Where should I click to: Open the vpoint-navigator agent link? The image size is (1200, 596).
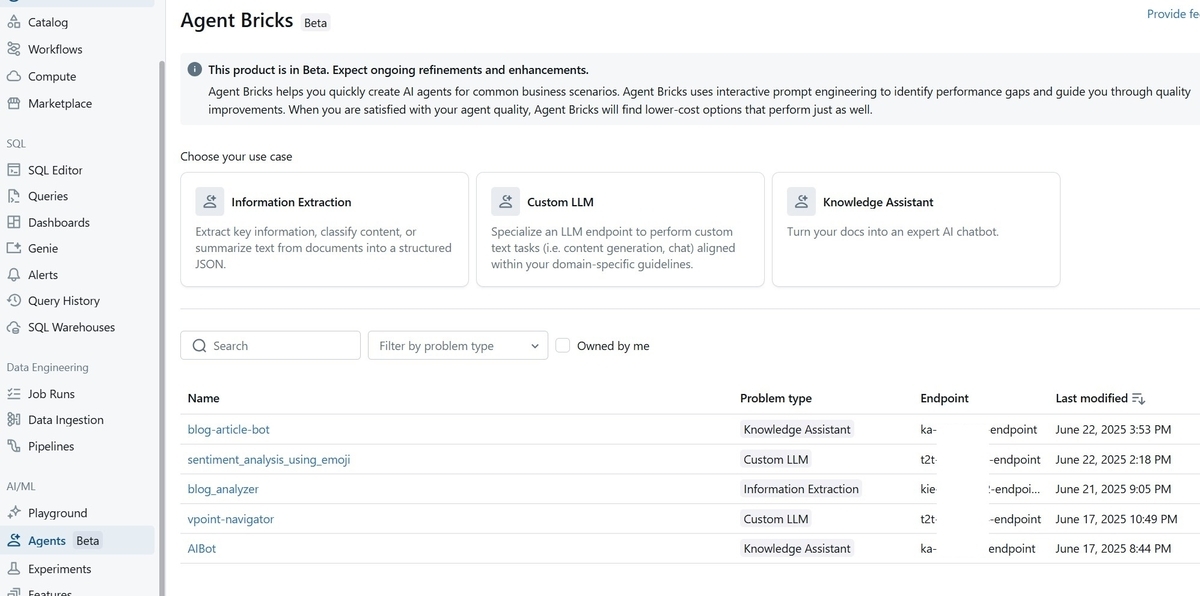(x=231, y=519)
